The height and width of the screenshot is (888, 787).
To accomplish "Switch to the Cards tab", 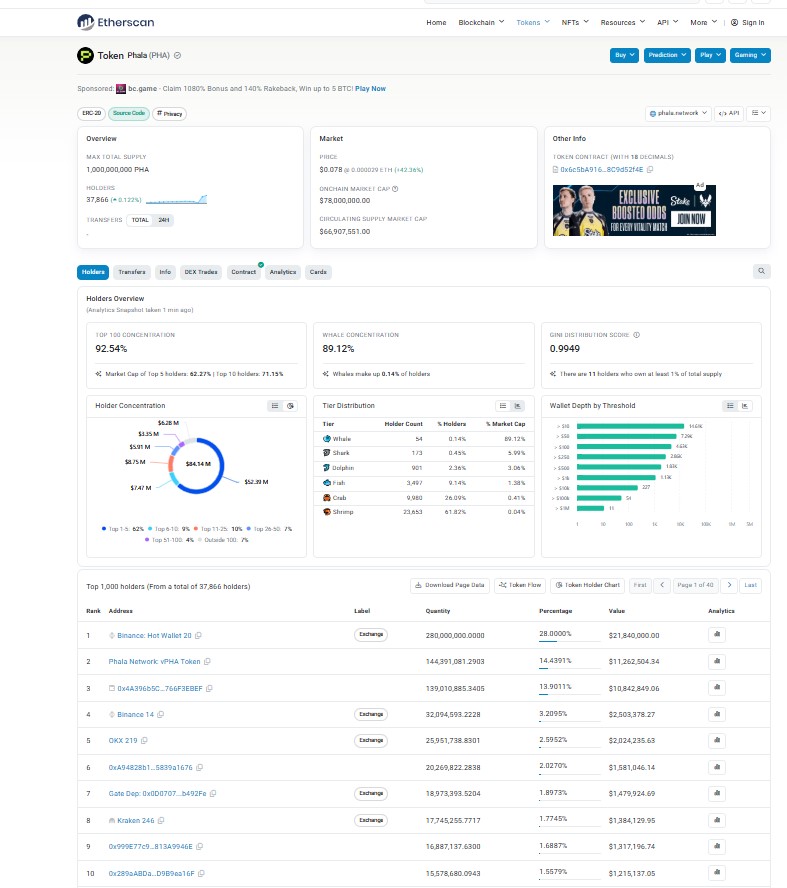I will (318, 272).
